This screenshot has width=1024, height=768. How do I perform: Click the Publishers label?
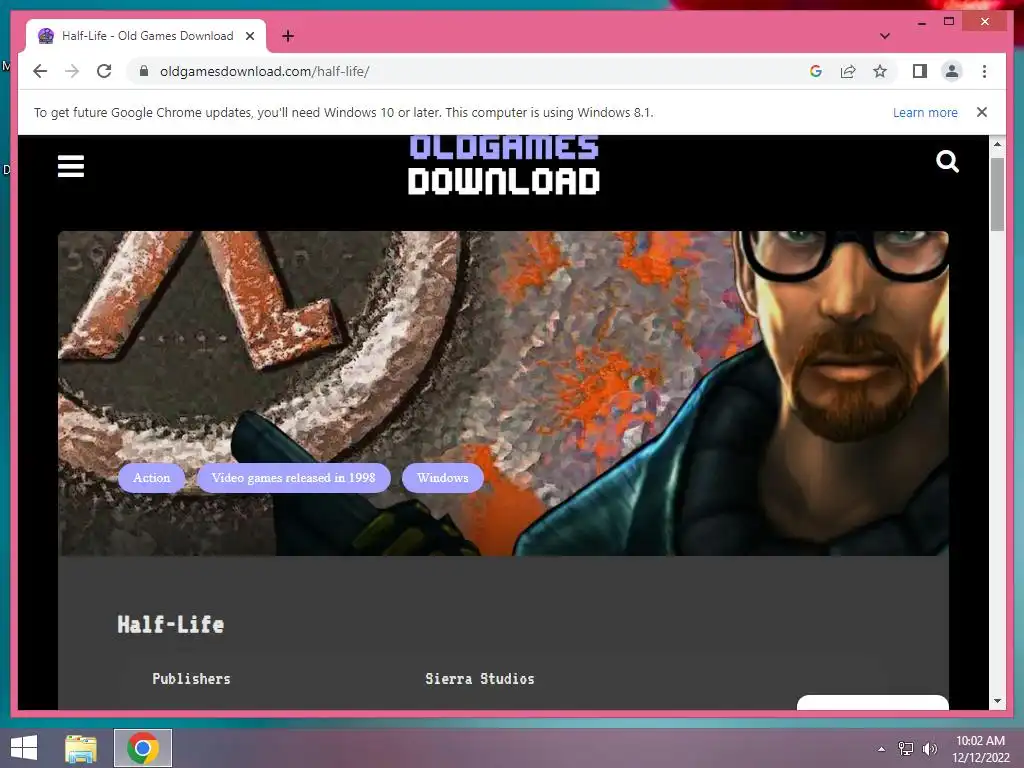[x=191, y=679]
